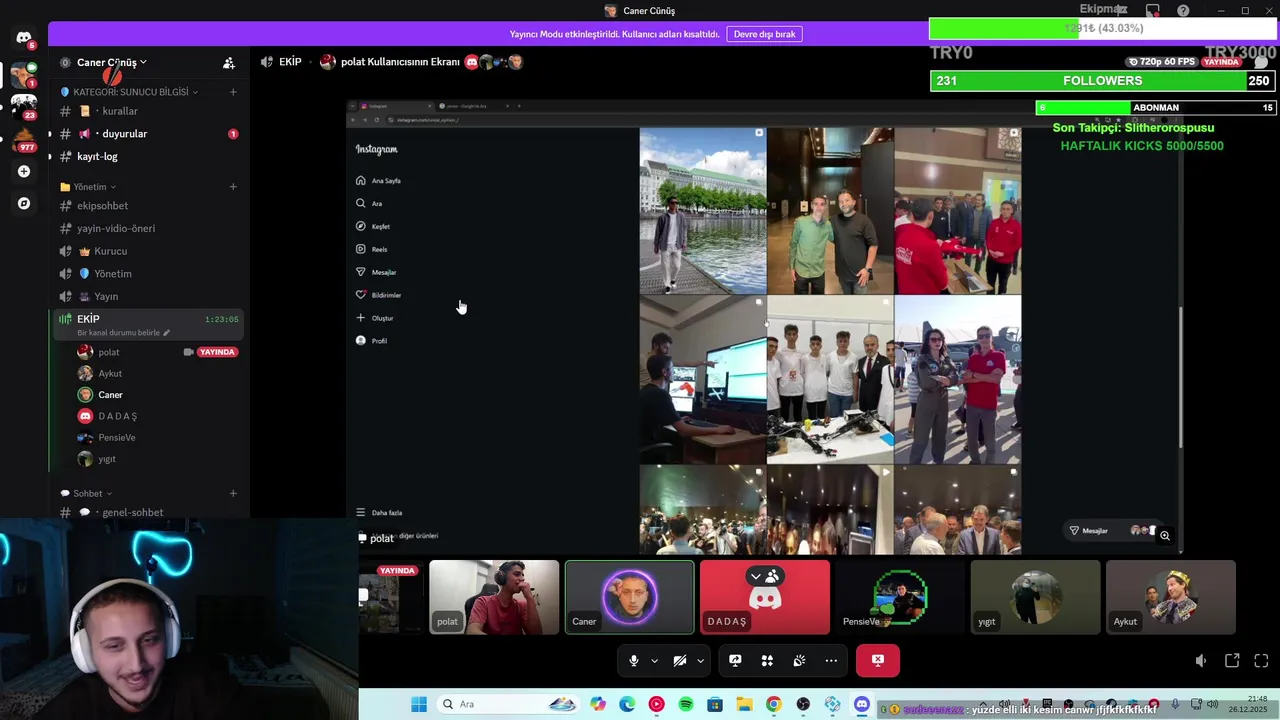
Task: Expand Caner Cünüş server menu
Action: [111, 62]
